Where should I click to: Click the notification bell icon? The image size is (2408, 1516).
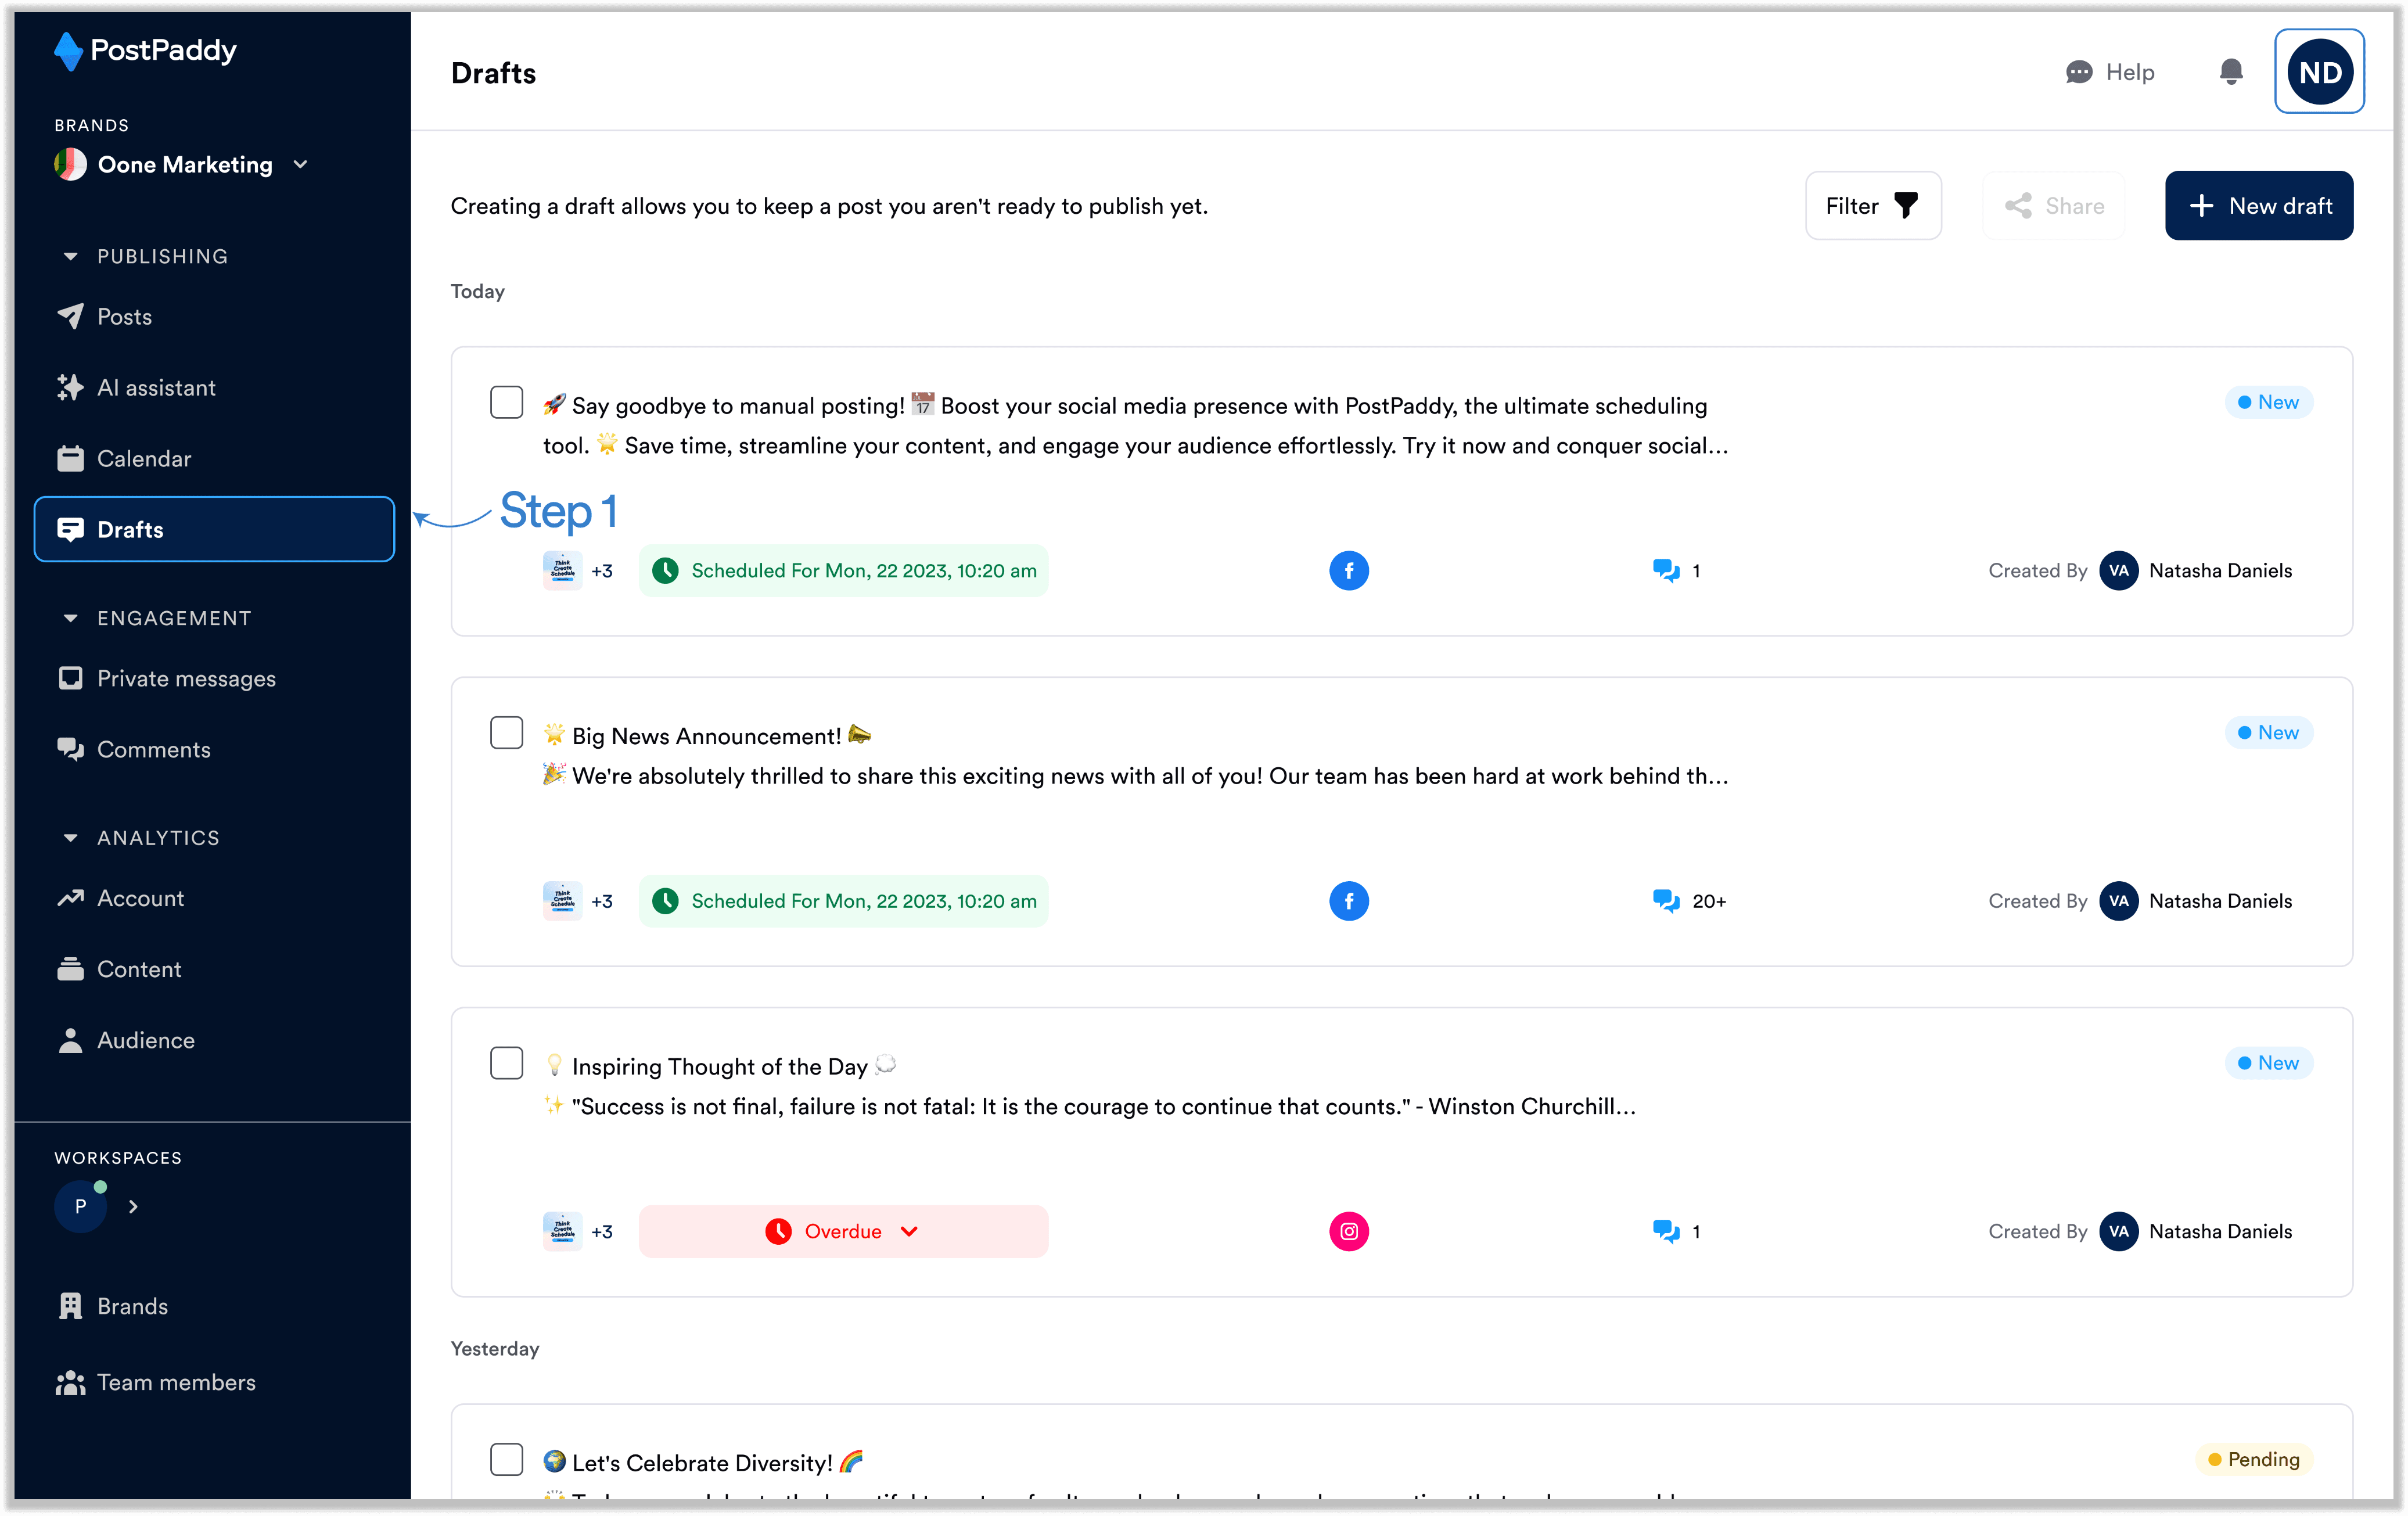2230,72
